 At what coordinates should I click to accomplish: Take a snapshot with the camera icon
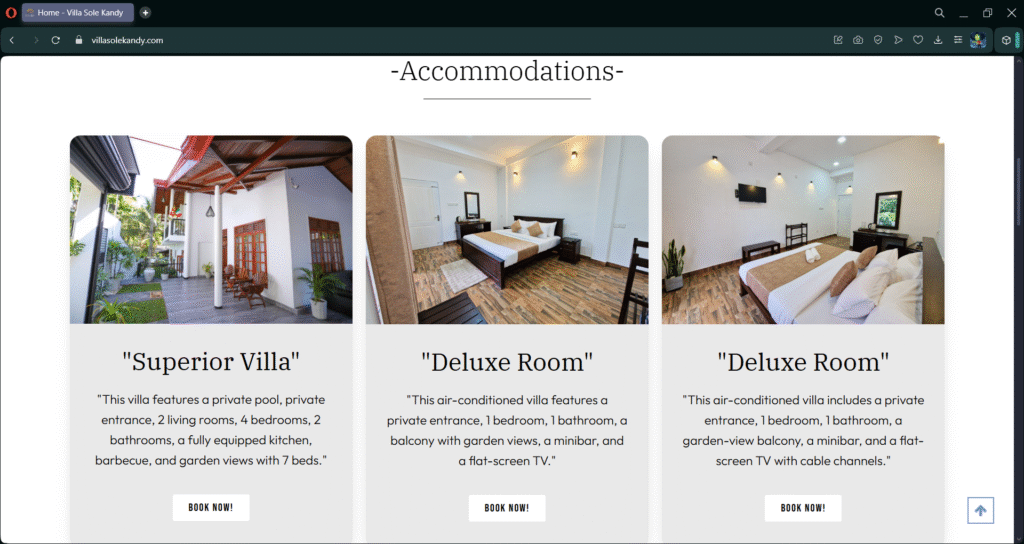[x=858, y=40]
